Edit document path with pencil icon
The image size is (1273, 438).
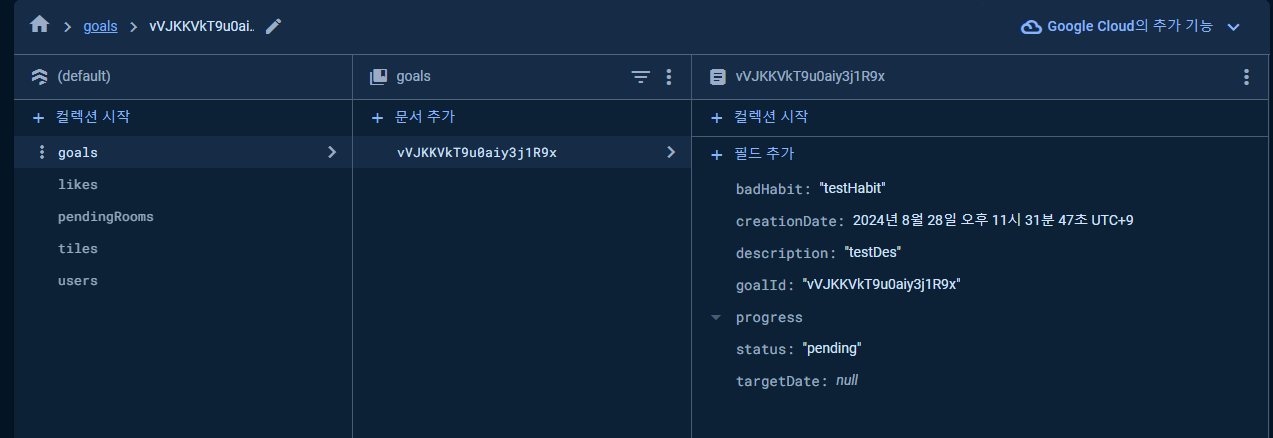tap(274, 27)
